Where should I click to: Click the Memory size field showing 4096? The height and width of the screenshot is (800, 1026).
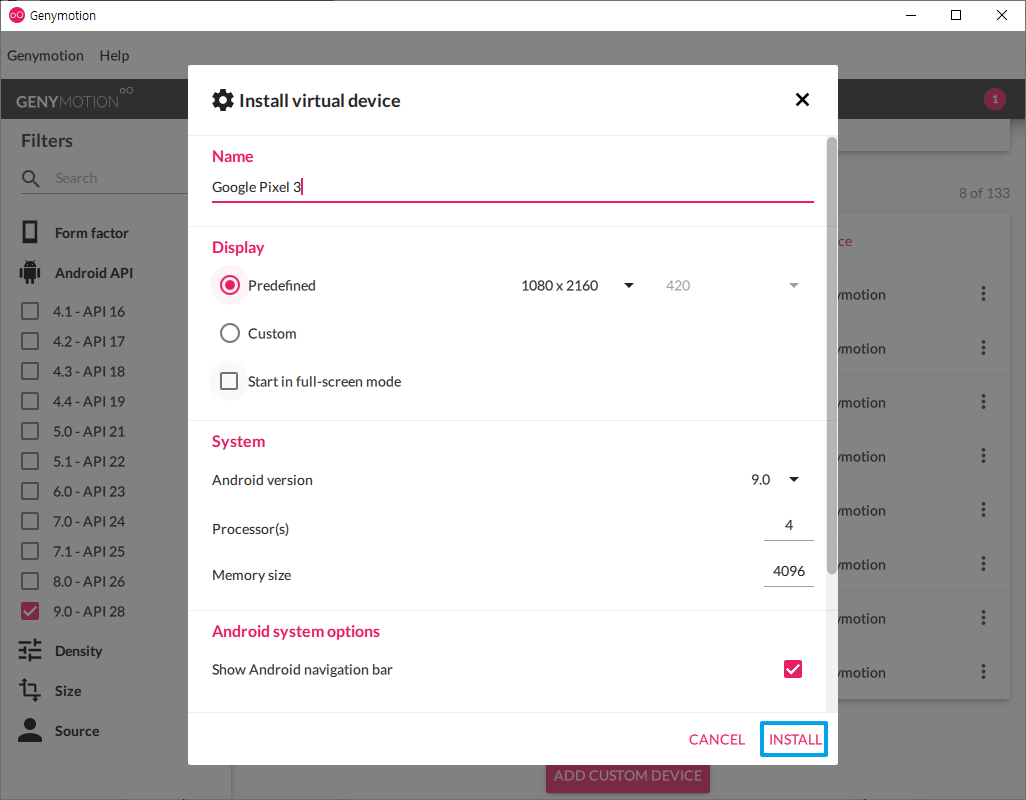click(788, 571)
